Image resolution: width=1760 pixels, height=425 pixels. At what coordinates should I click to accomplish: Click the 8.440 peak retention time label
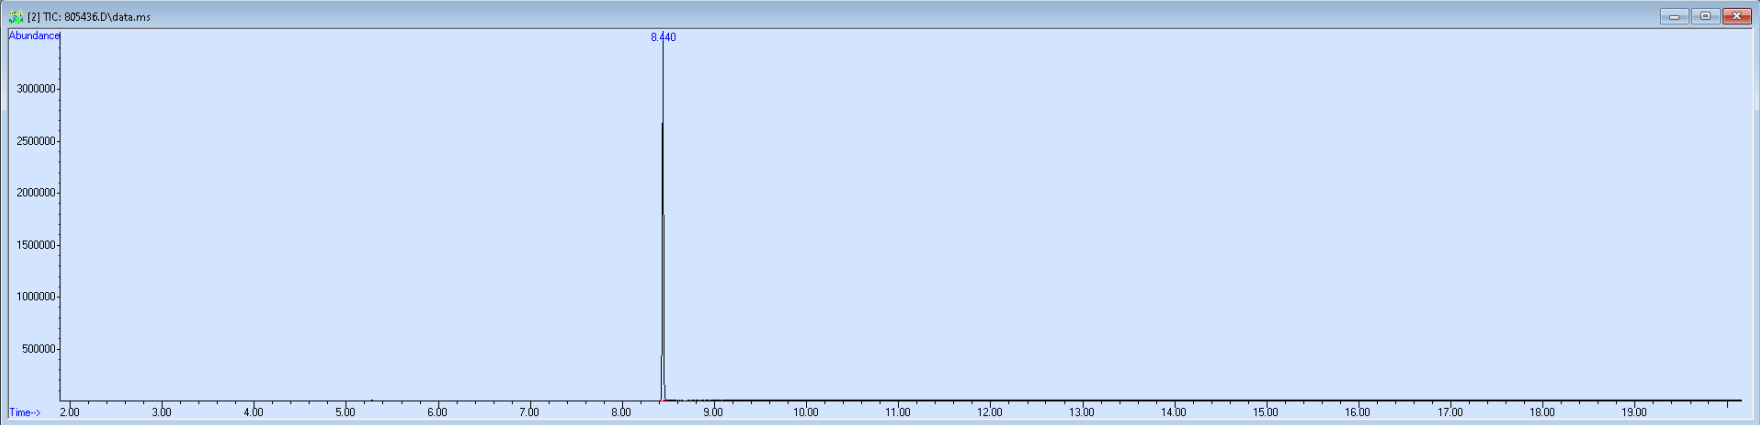[663, 37]
